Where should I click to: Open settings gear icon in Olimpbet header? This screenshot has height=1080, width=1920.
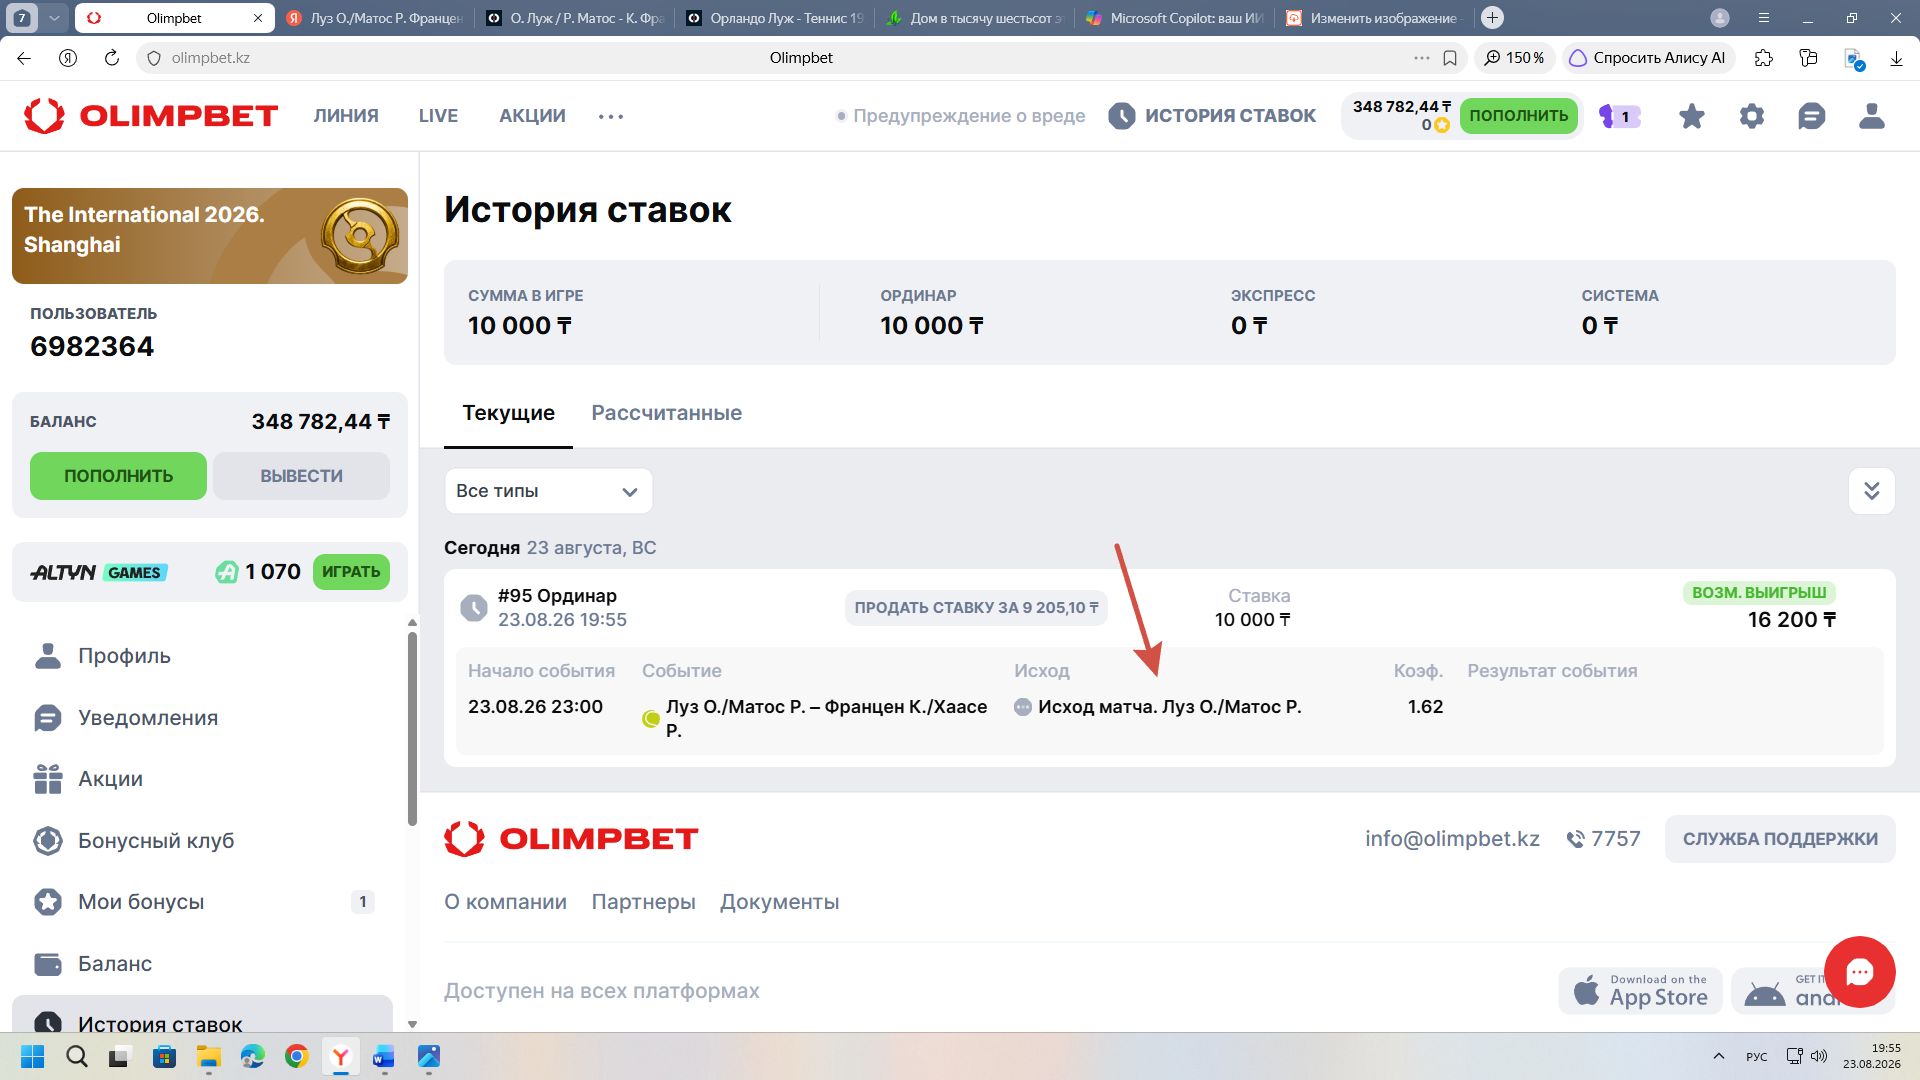(1751, 116)
